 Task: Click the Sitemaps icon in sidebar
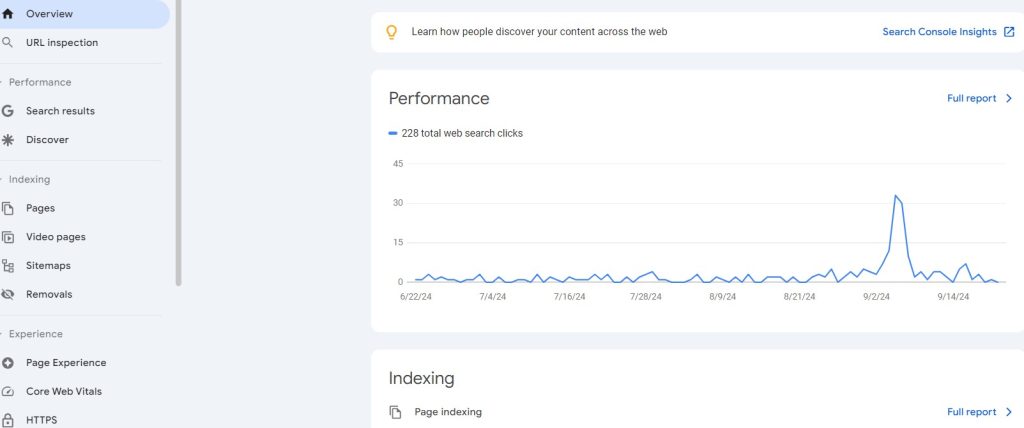(8, 266)
